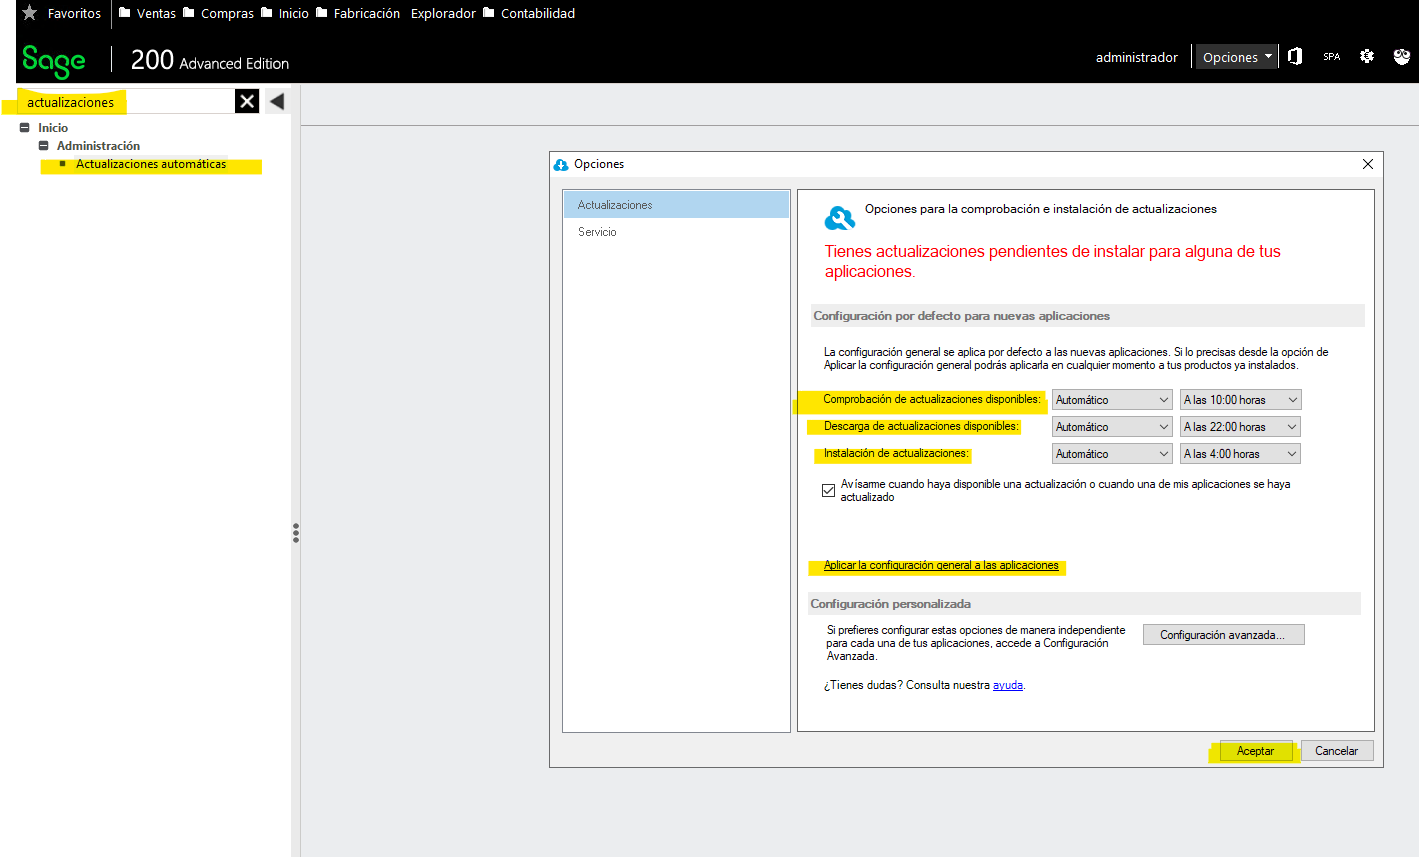The height and width of the screenshot is (857, 1419).
Task: Click the Sage logo
Action: pyautogui.click(x=54, y=62)
